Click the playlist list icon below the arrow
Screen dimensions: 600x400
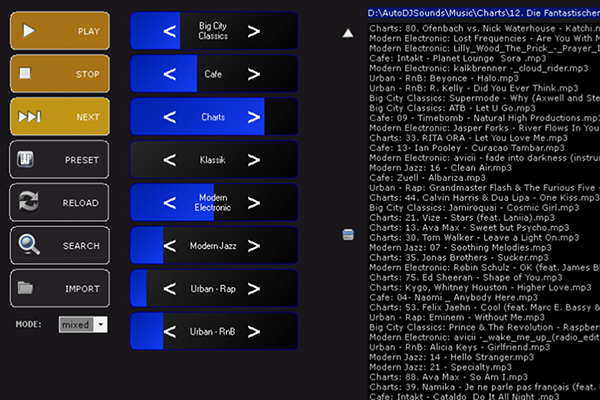348,235
